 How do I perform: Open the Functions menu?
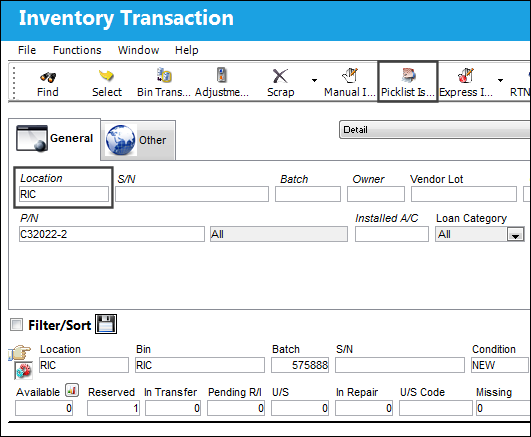pyautogui.click(x=77, y=50)
